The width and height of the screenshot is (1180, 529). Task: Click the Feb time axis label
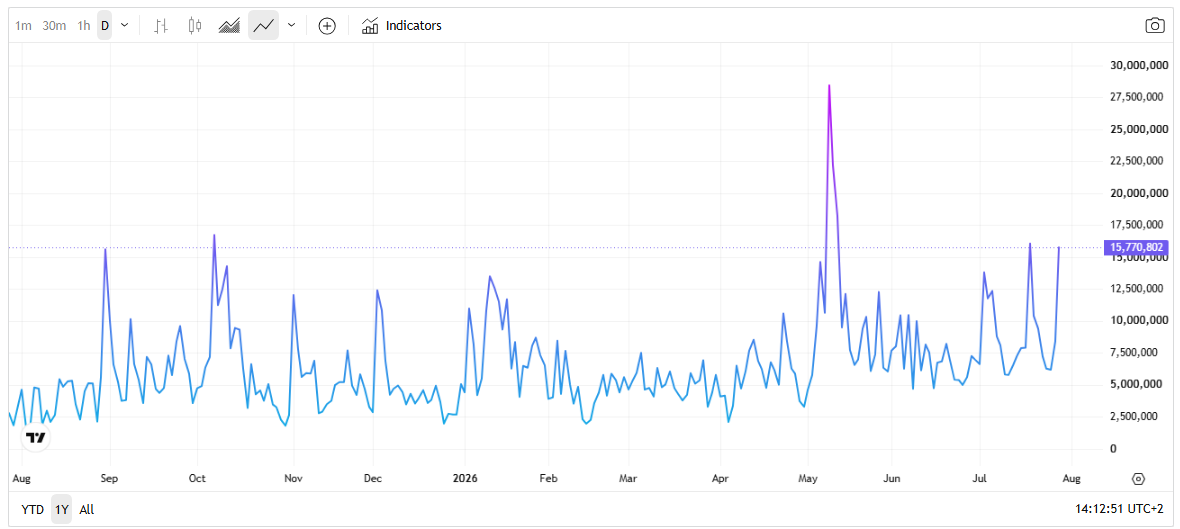549,479
